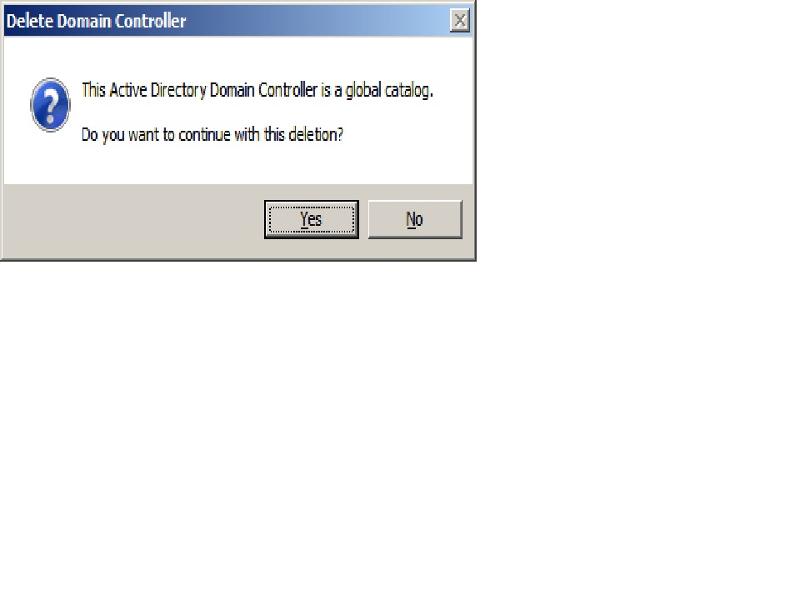This screenshot has width=800, height=600.
Task: Click the global catalog warning message
Action: tap(257, 90)
